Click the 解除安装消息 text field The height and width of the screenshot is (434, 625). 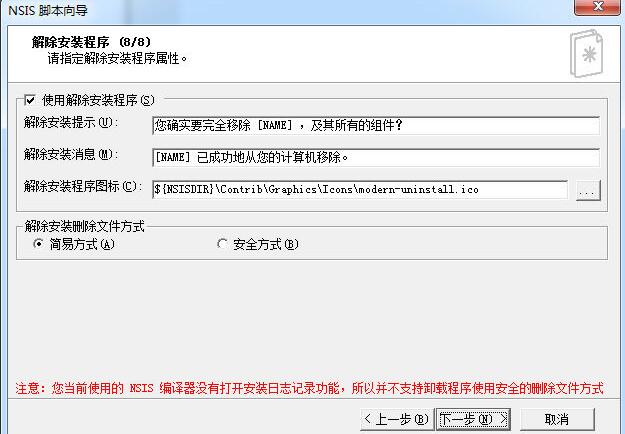[375, 157]
